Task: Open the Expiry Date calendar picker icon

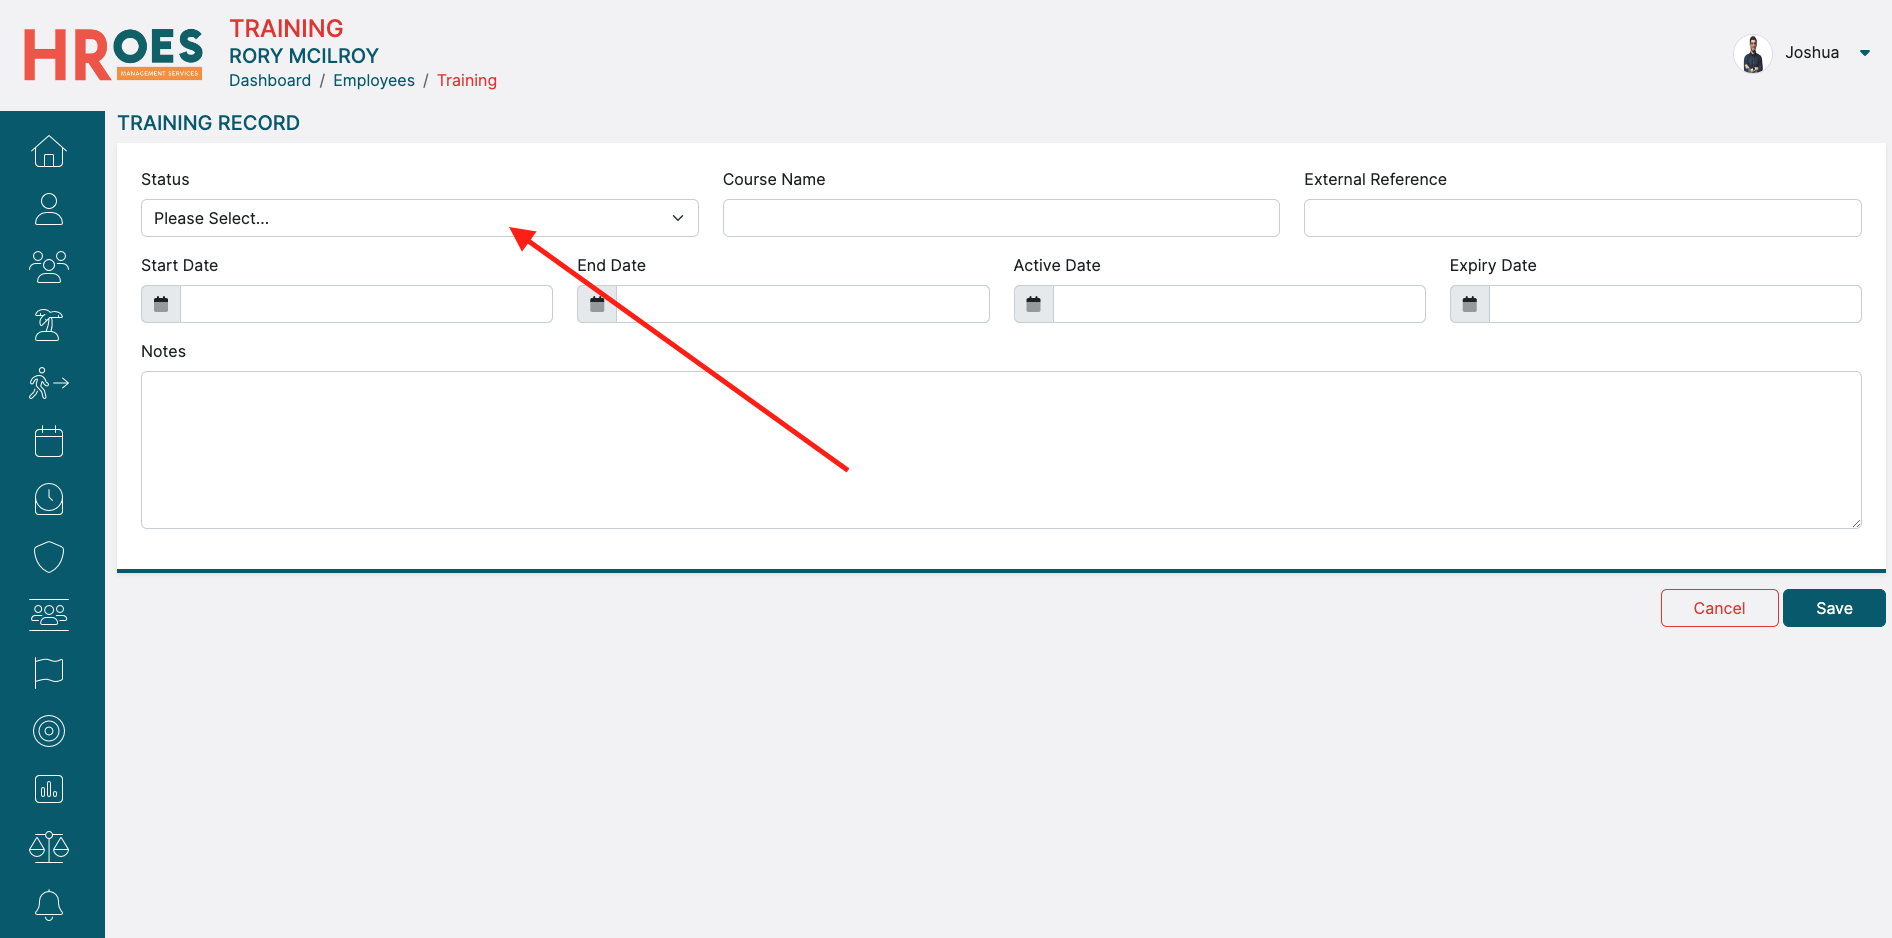Action: (x=1469, y=304)
